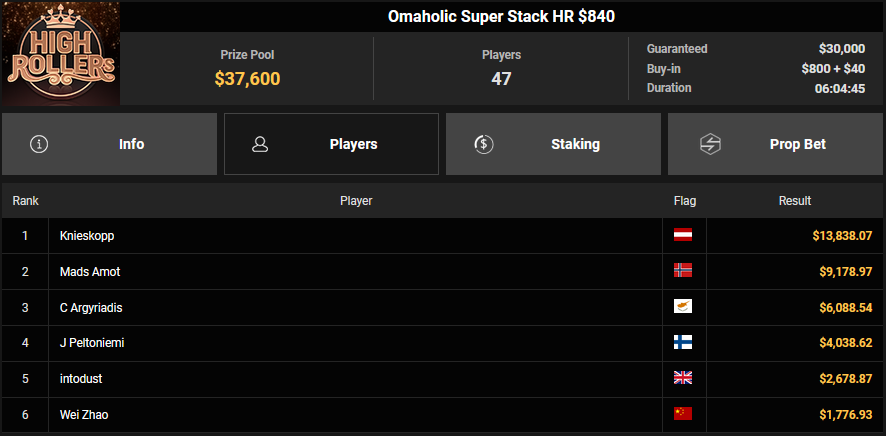Click the Player column header
The height and width of the screenshot is (436, 886).
point(356,201)
